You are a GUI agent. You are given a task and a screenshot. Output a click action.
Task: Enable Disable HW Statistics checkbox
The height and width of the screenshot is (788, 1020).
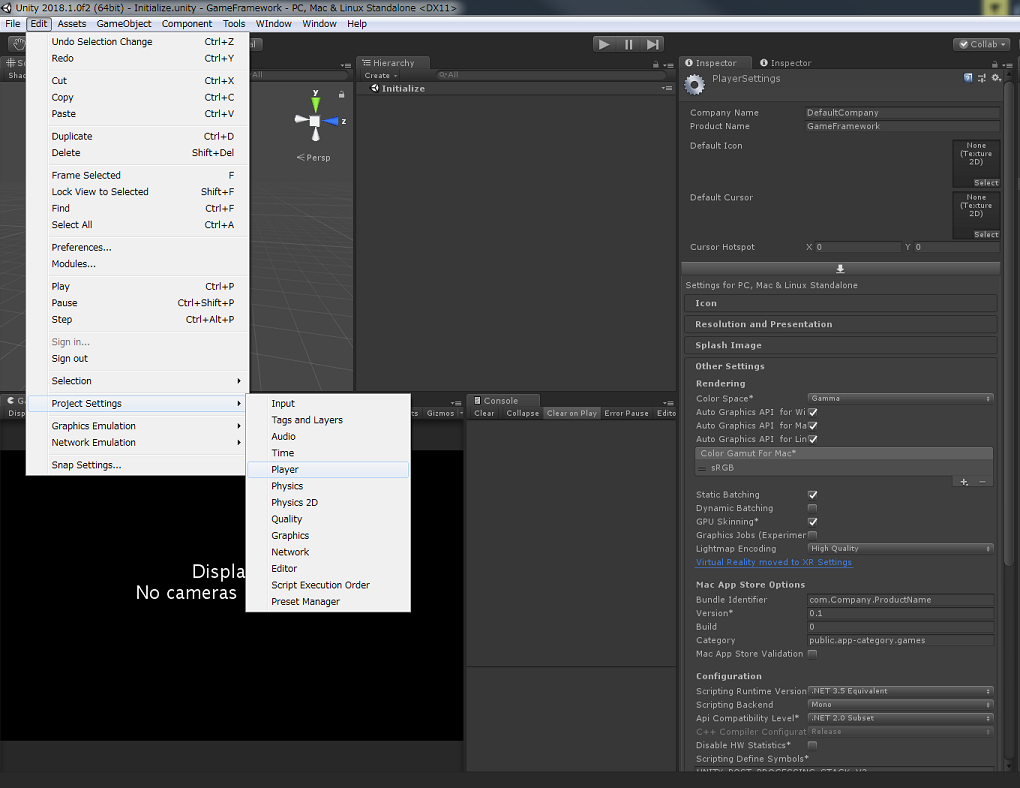pos(812,745)
